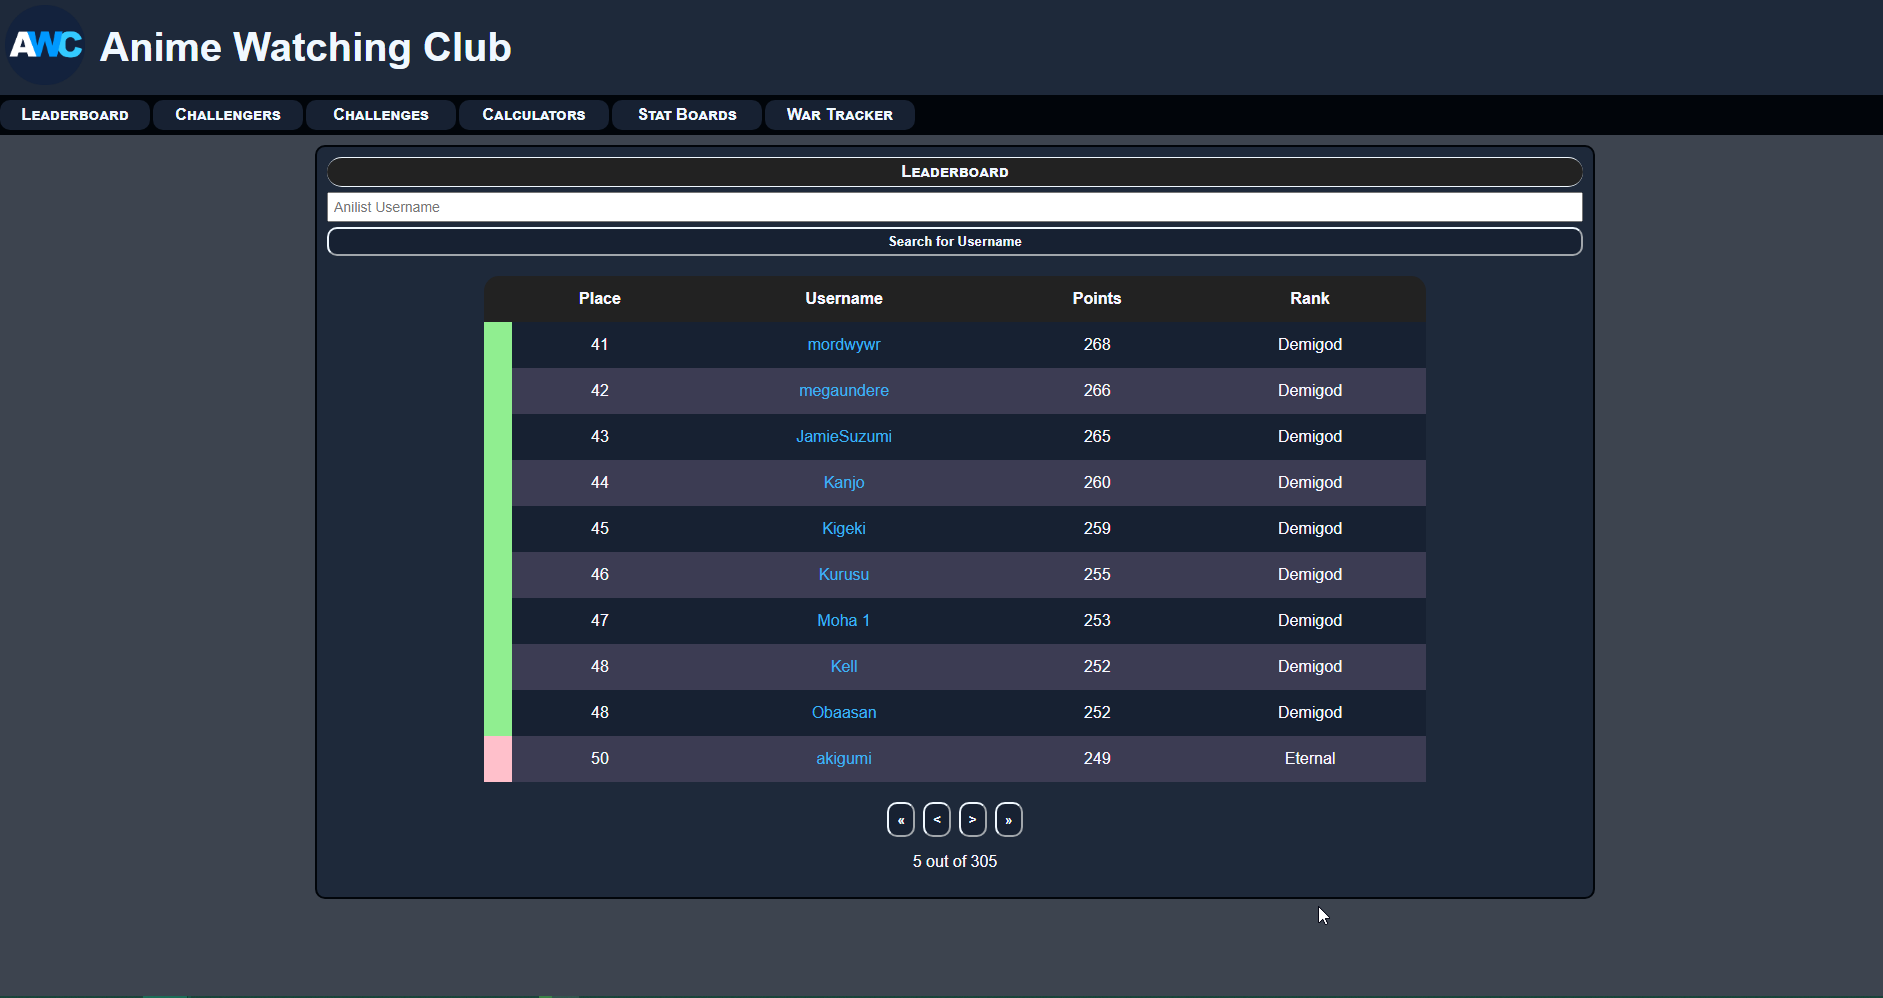Open mordwywr's profile link

[x=844, y=345]
